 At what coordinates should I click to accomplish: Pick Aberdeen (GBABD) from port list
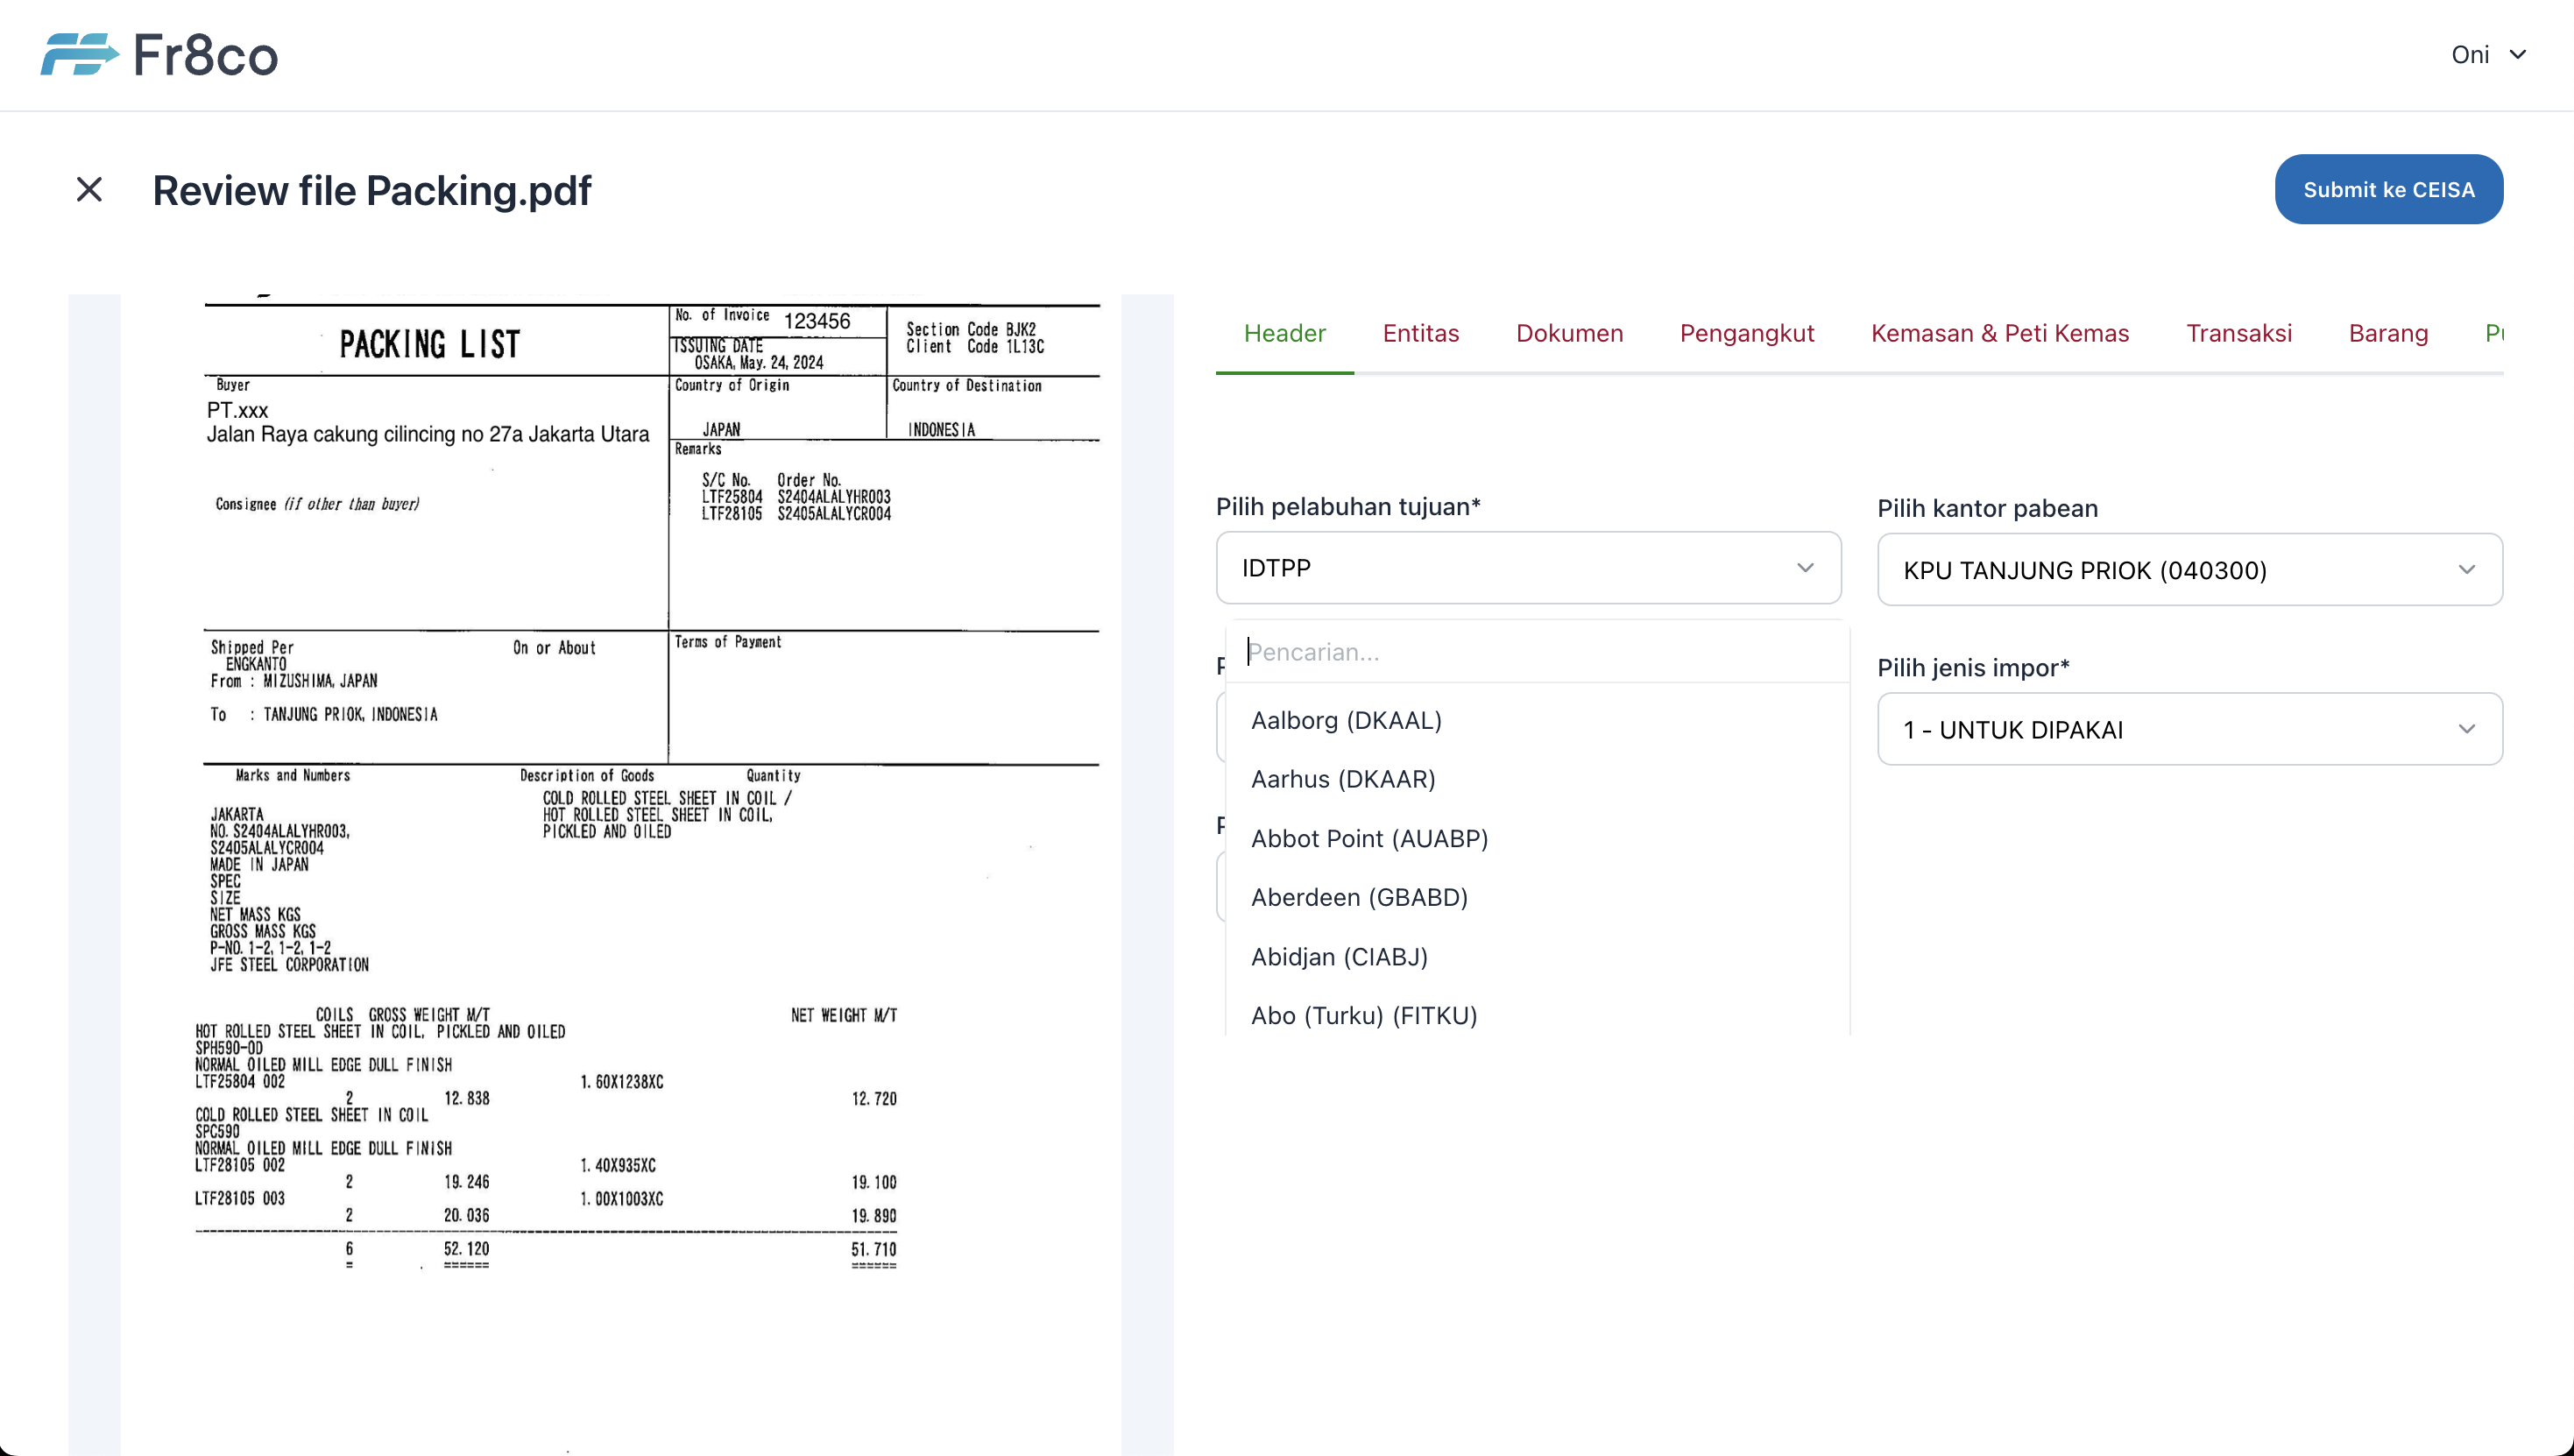[1359, 897]
